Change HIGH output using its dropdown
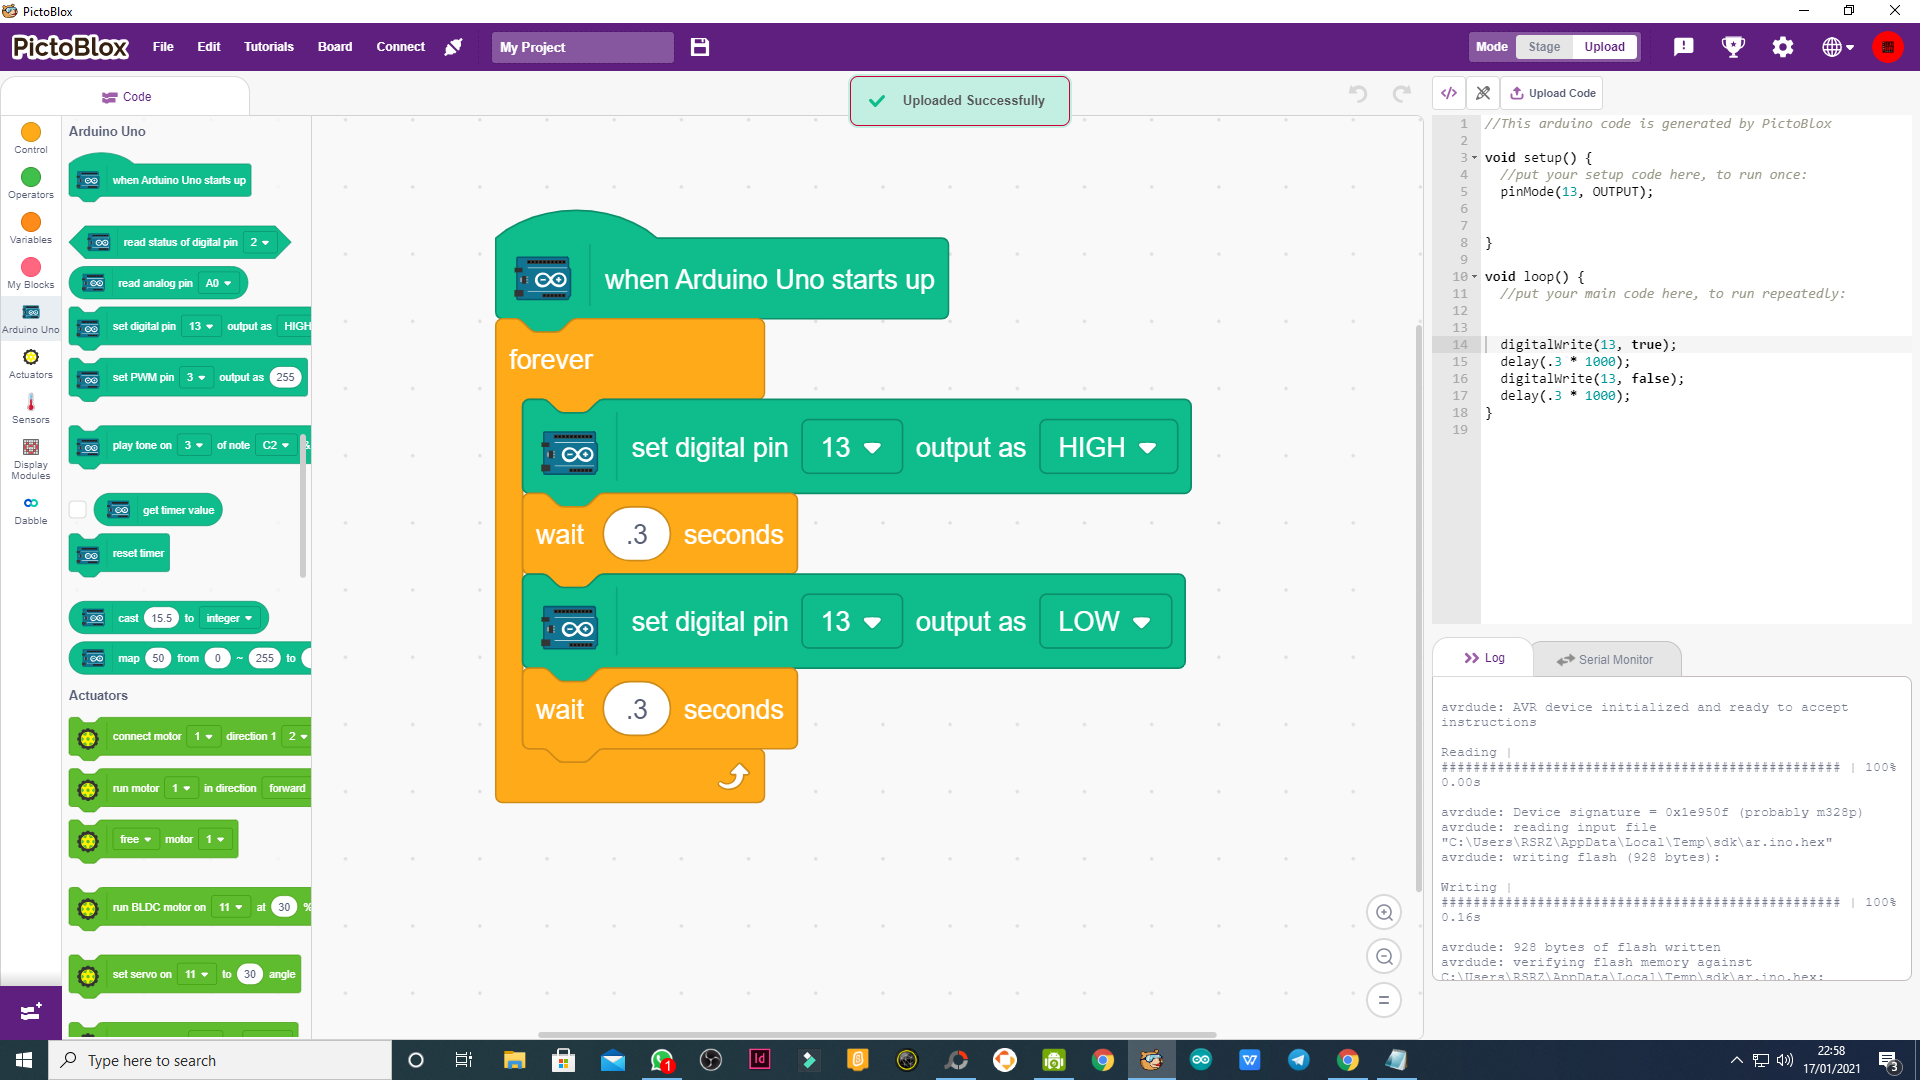This screenshot has width=1920, height=1080. pyautogui.click(x=1107, y=447)
